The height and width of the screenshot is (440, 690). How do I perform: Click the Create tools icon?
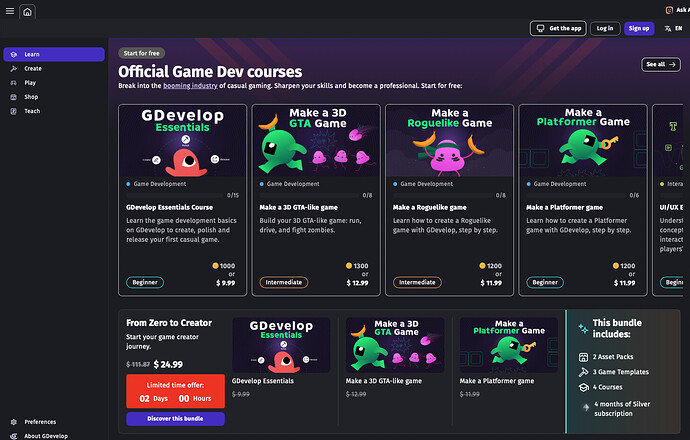coord(14,69)
